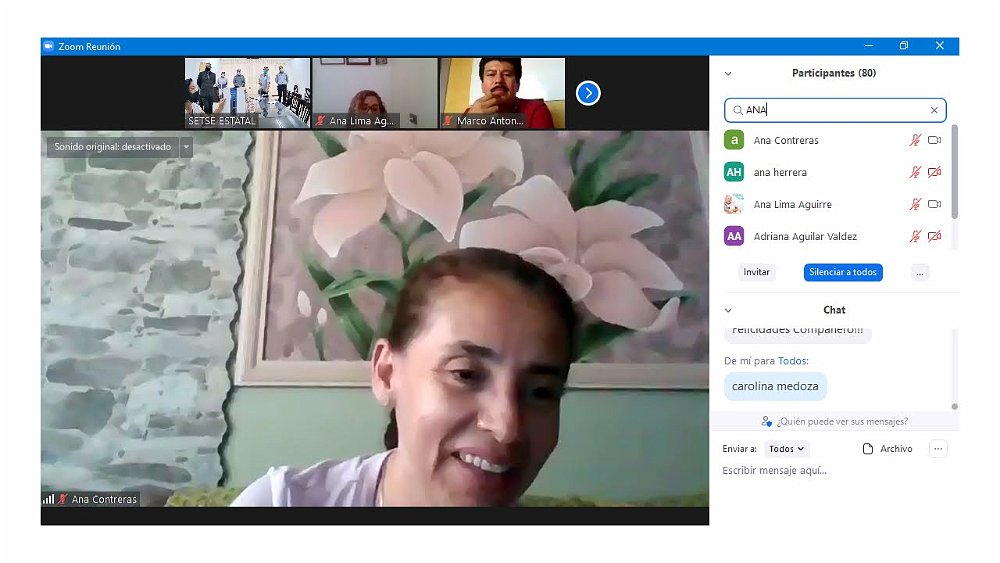Open the Enviar a Todos recipient dropdown
Image resolution: width=1000 pixels, height=563 pixels.
(787, 449)
